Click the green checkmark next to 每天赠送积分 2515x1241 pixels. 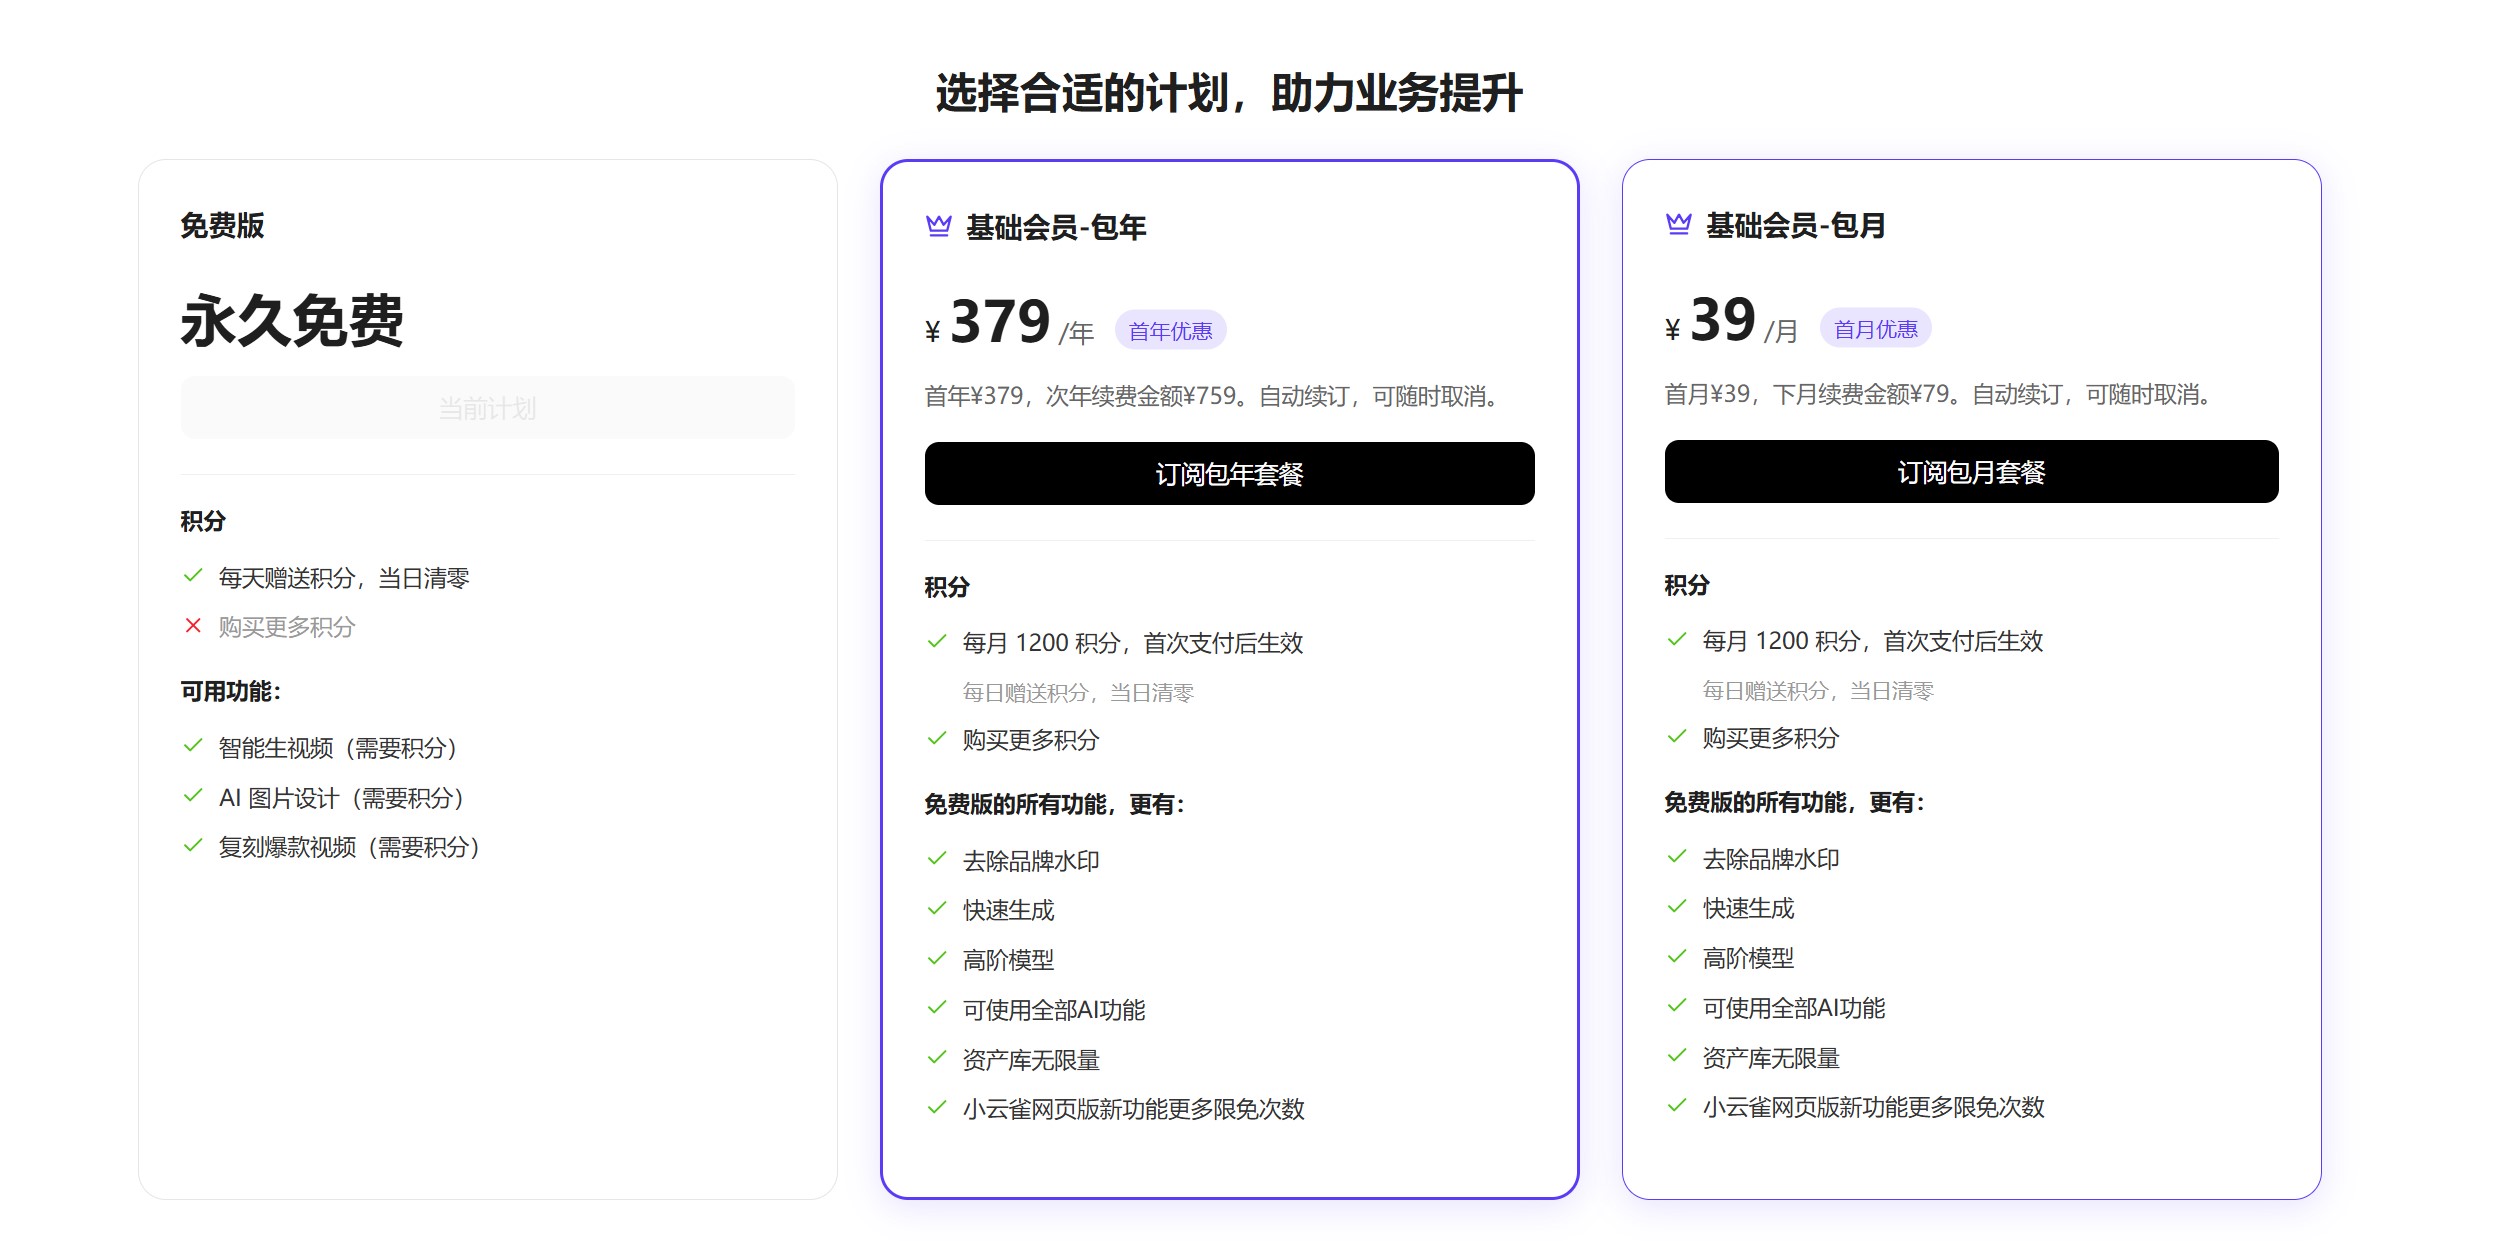click(191, 578)
